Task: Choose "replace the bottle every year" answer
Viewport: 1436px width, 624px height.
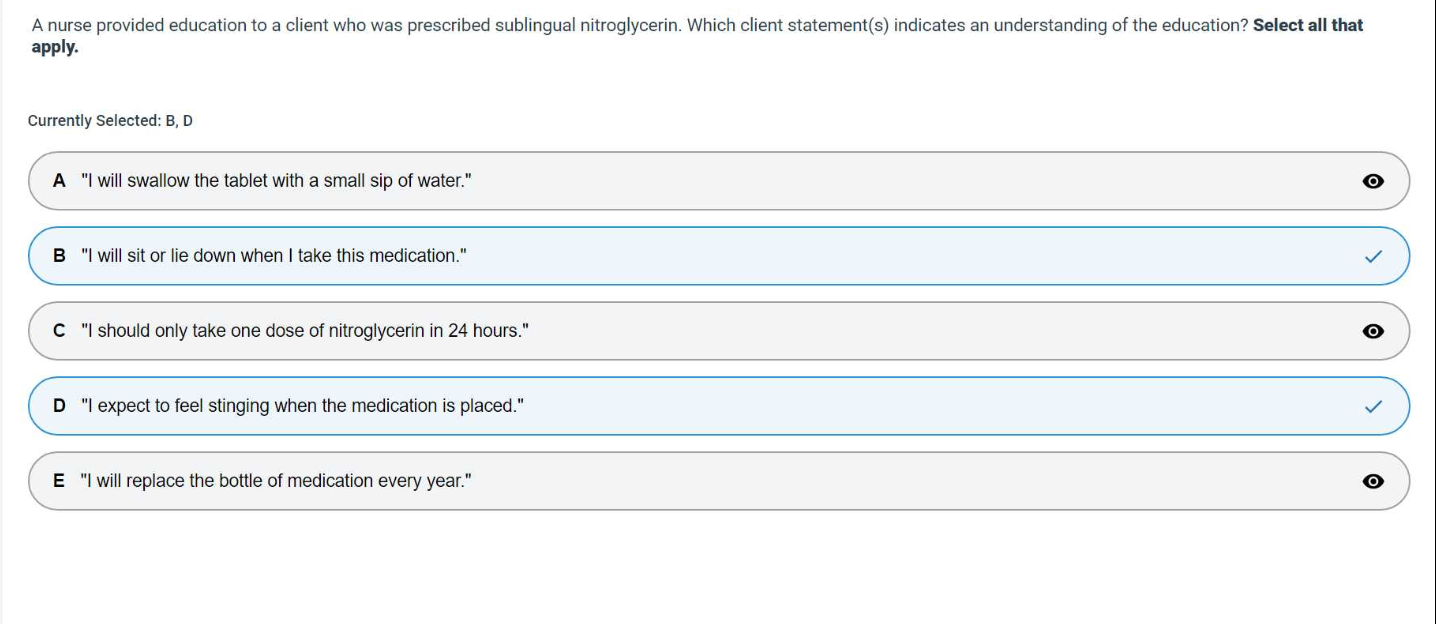Action: [275, 481]
